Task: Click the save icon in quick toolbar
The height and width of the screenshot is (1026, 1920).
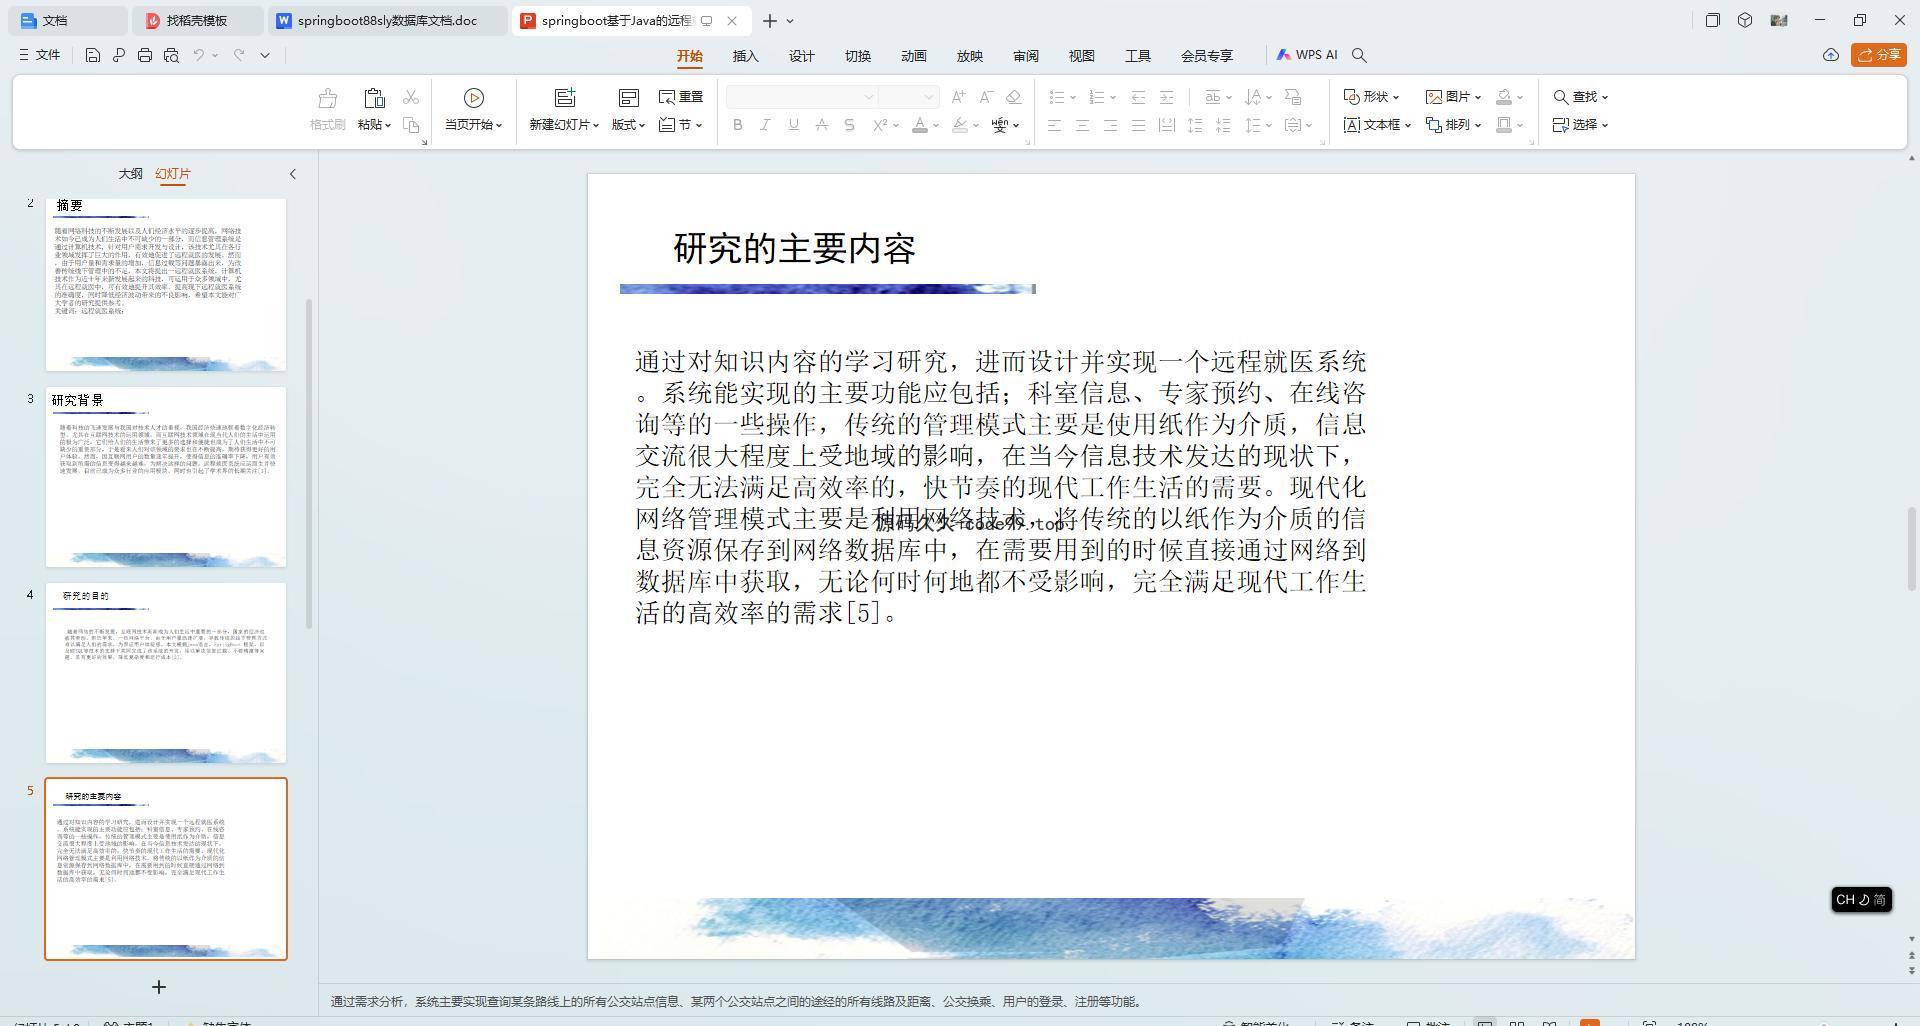Action: click(x=92, y=55)
